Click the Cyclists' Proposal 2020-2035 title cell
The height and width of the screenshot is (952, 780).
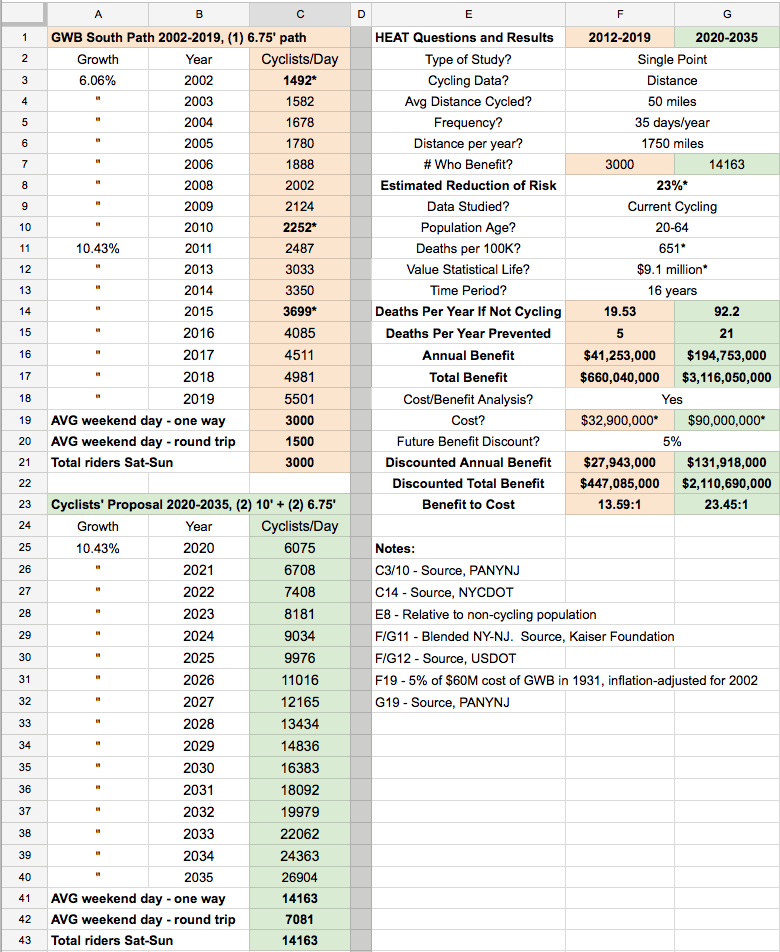pos(198,504)
